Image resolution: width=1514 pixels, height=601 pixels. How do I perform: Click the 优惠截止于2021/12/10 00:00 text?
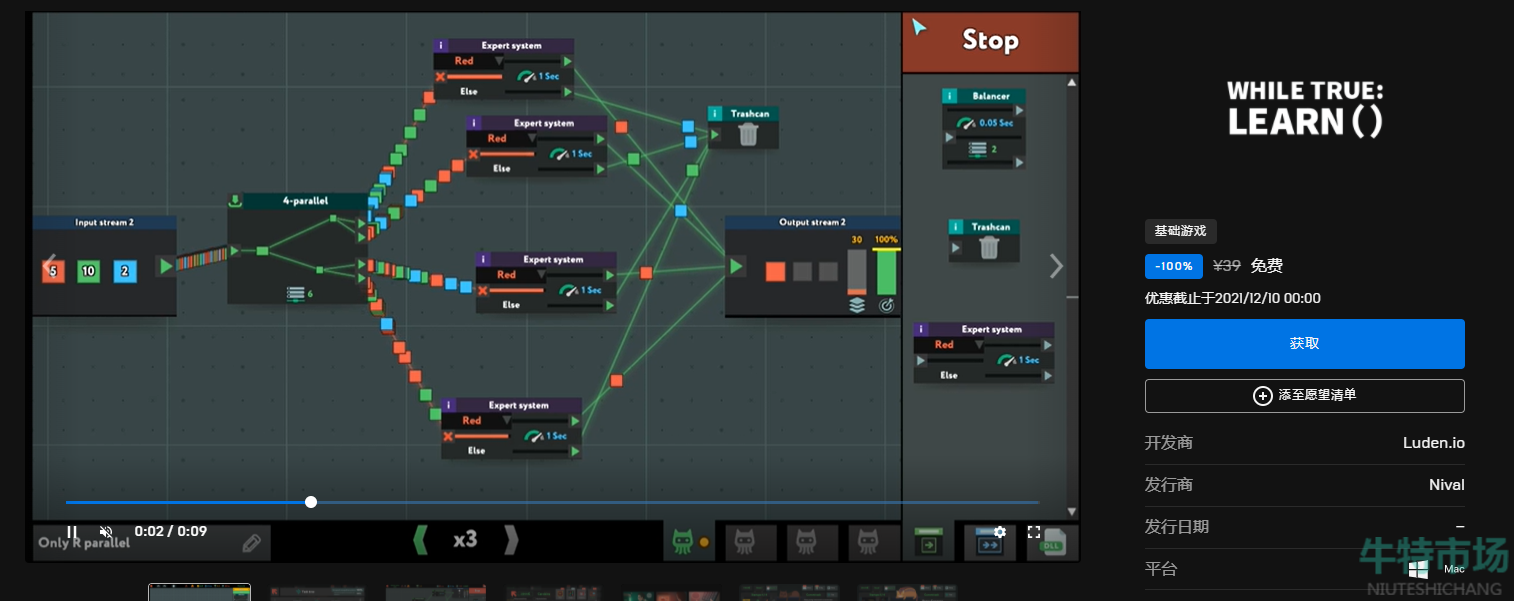1233,298
